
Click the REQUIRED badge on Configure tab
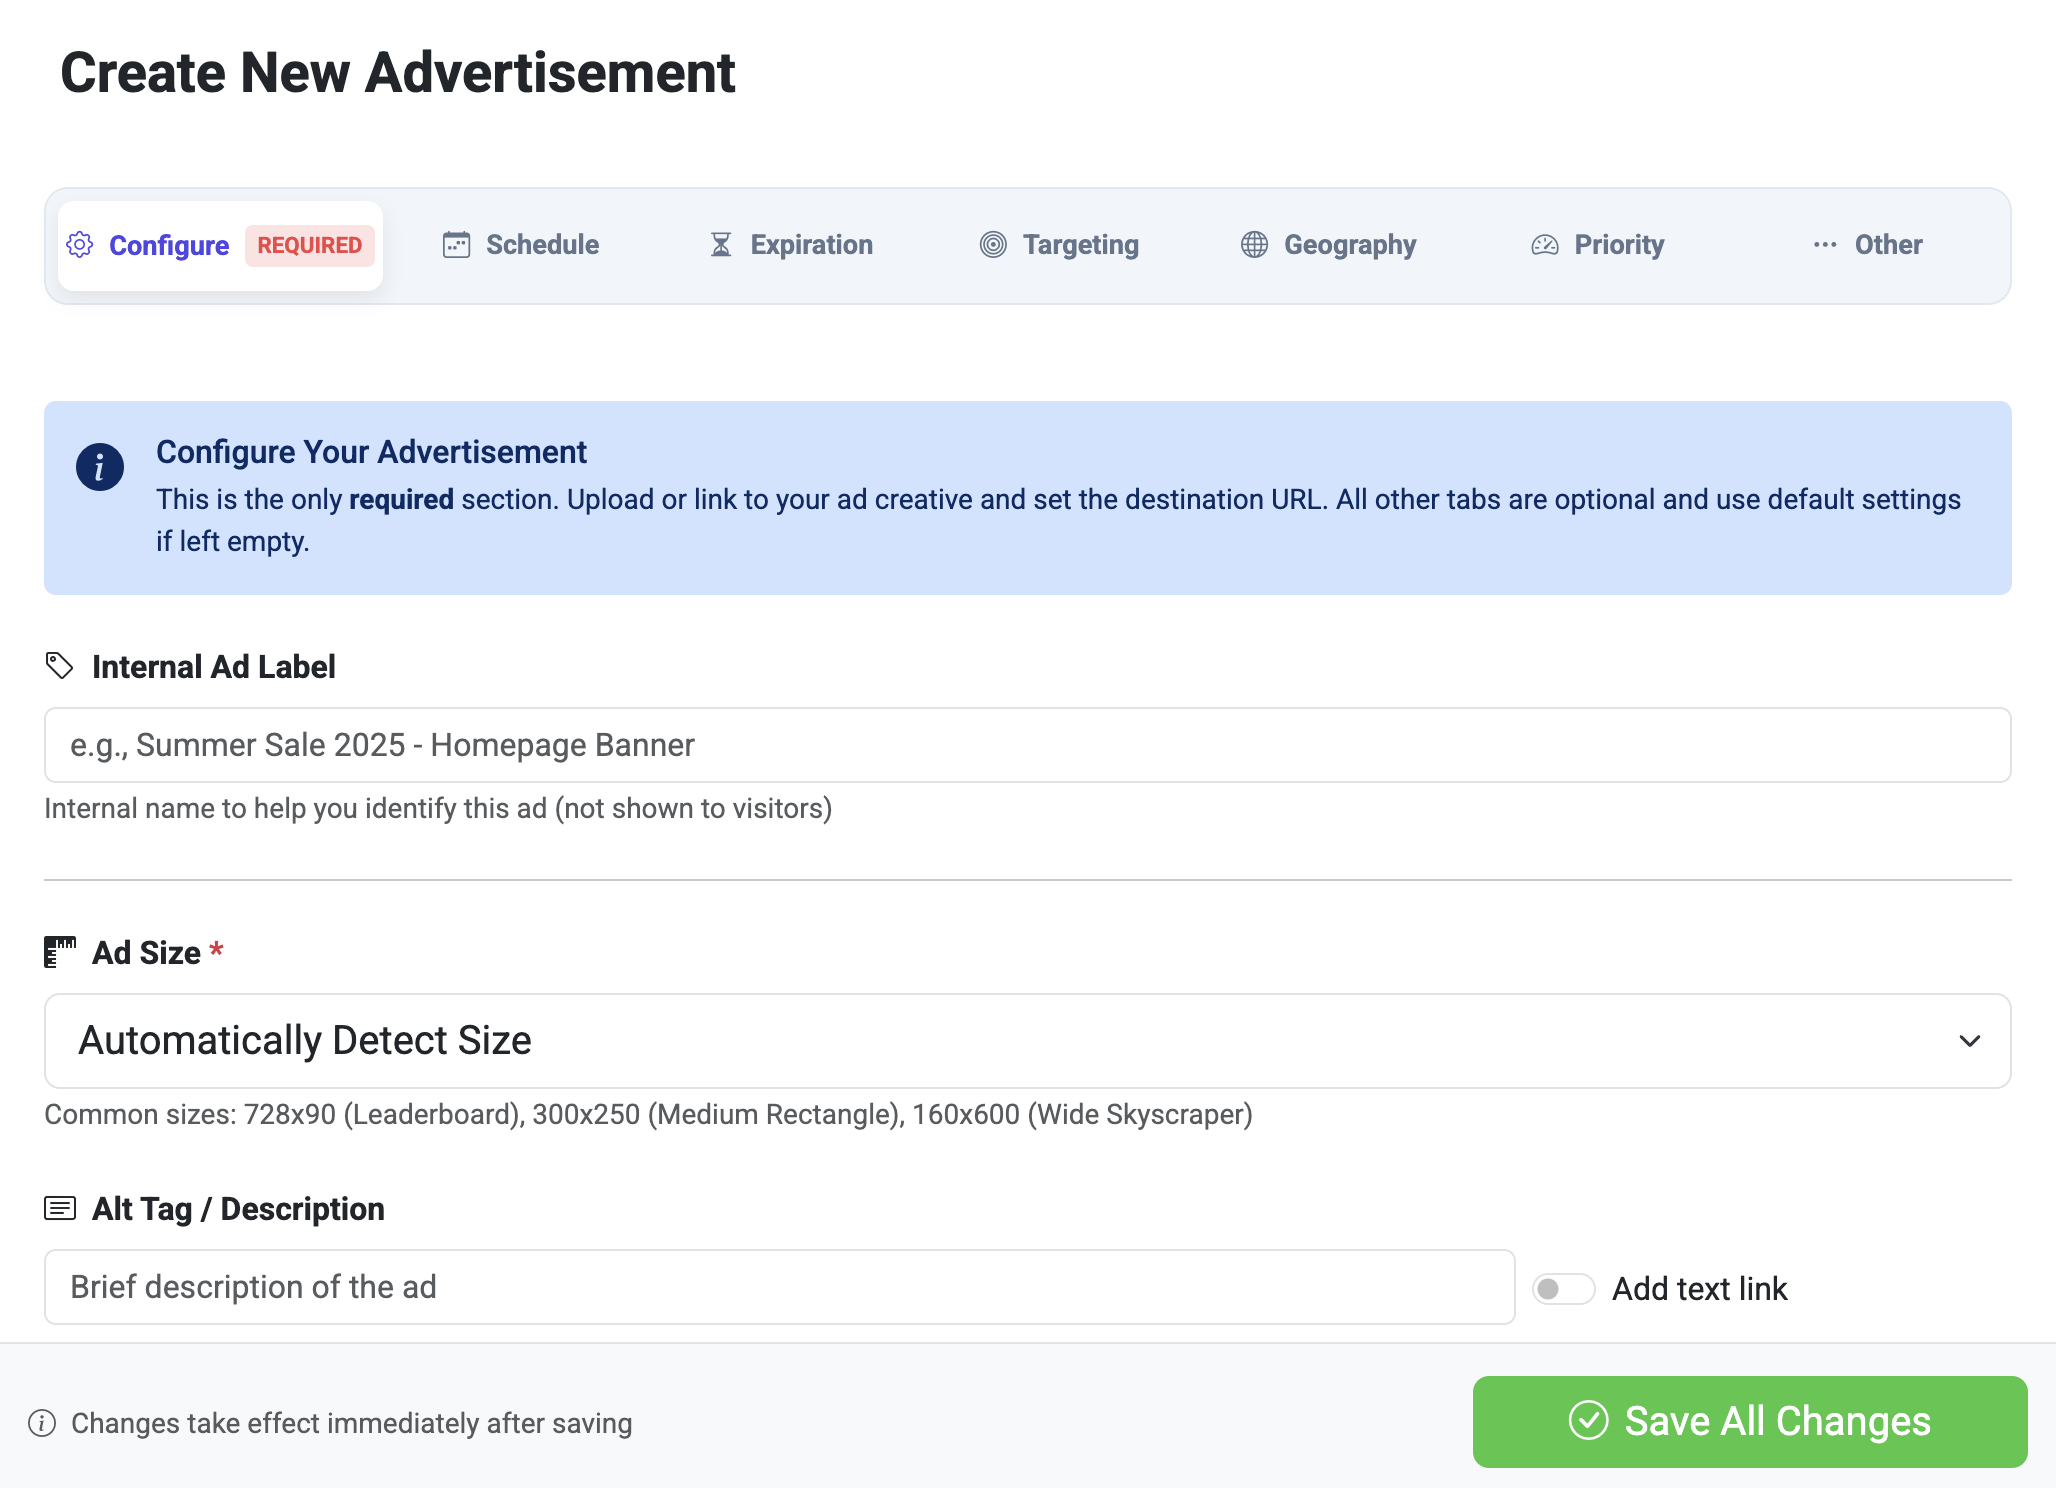[x=309, y=245]
